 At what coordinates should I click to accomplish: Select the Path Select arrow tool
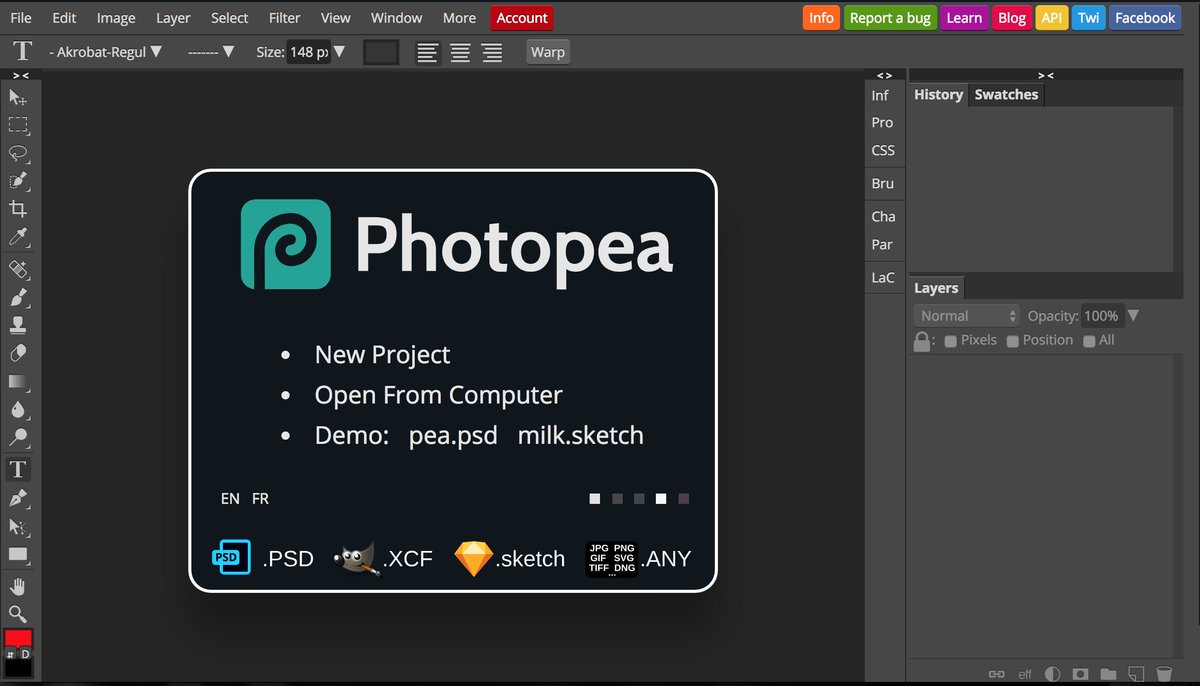click(x=18, y=525)
